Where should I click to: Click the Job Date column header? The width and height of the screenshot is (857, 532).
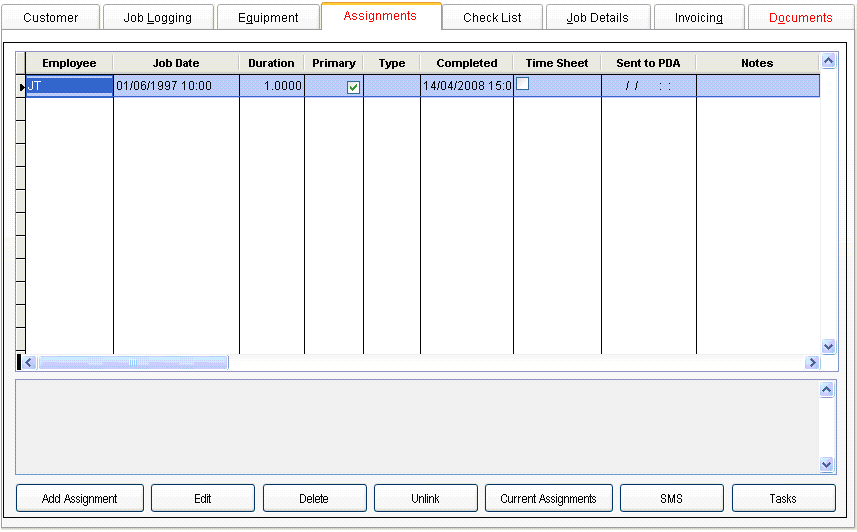click(176, 63)
